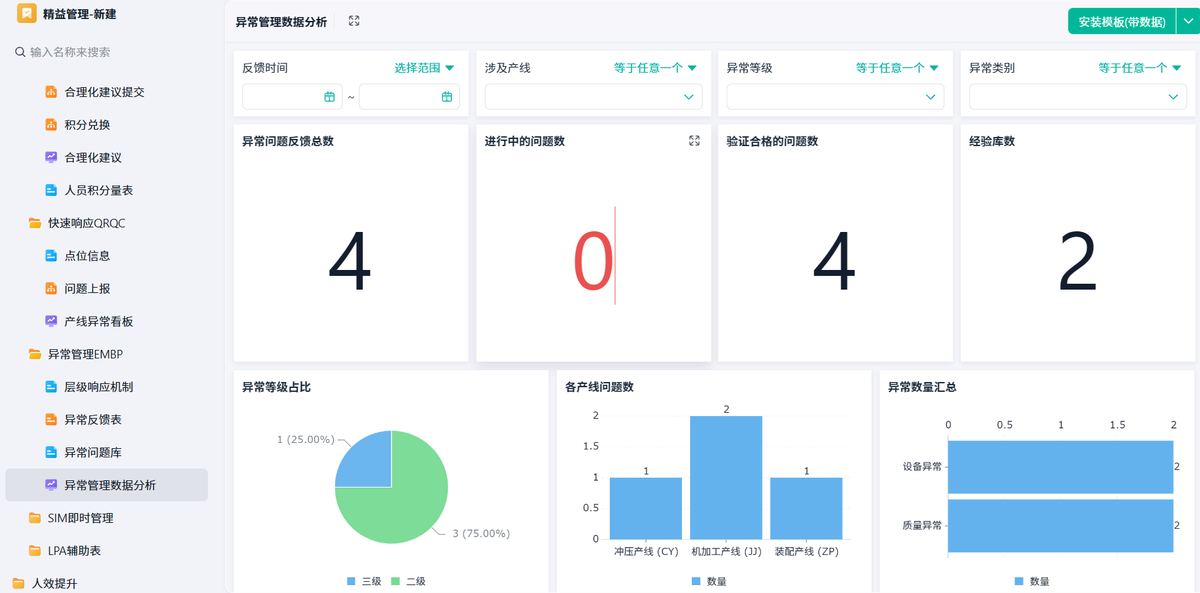Click the 安装模板(带数据) button
Screen dimensions: 1200x593
(x=1121, y=22)
